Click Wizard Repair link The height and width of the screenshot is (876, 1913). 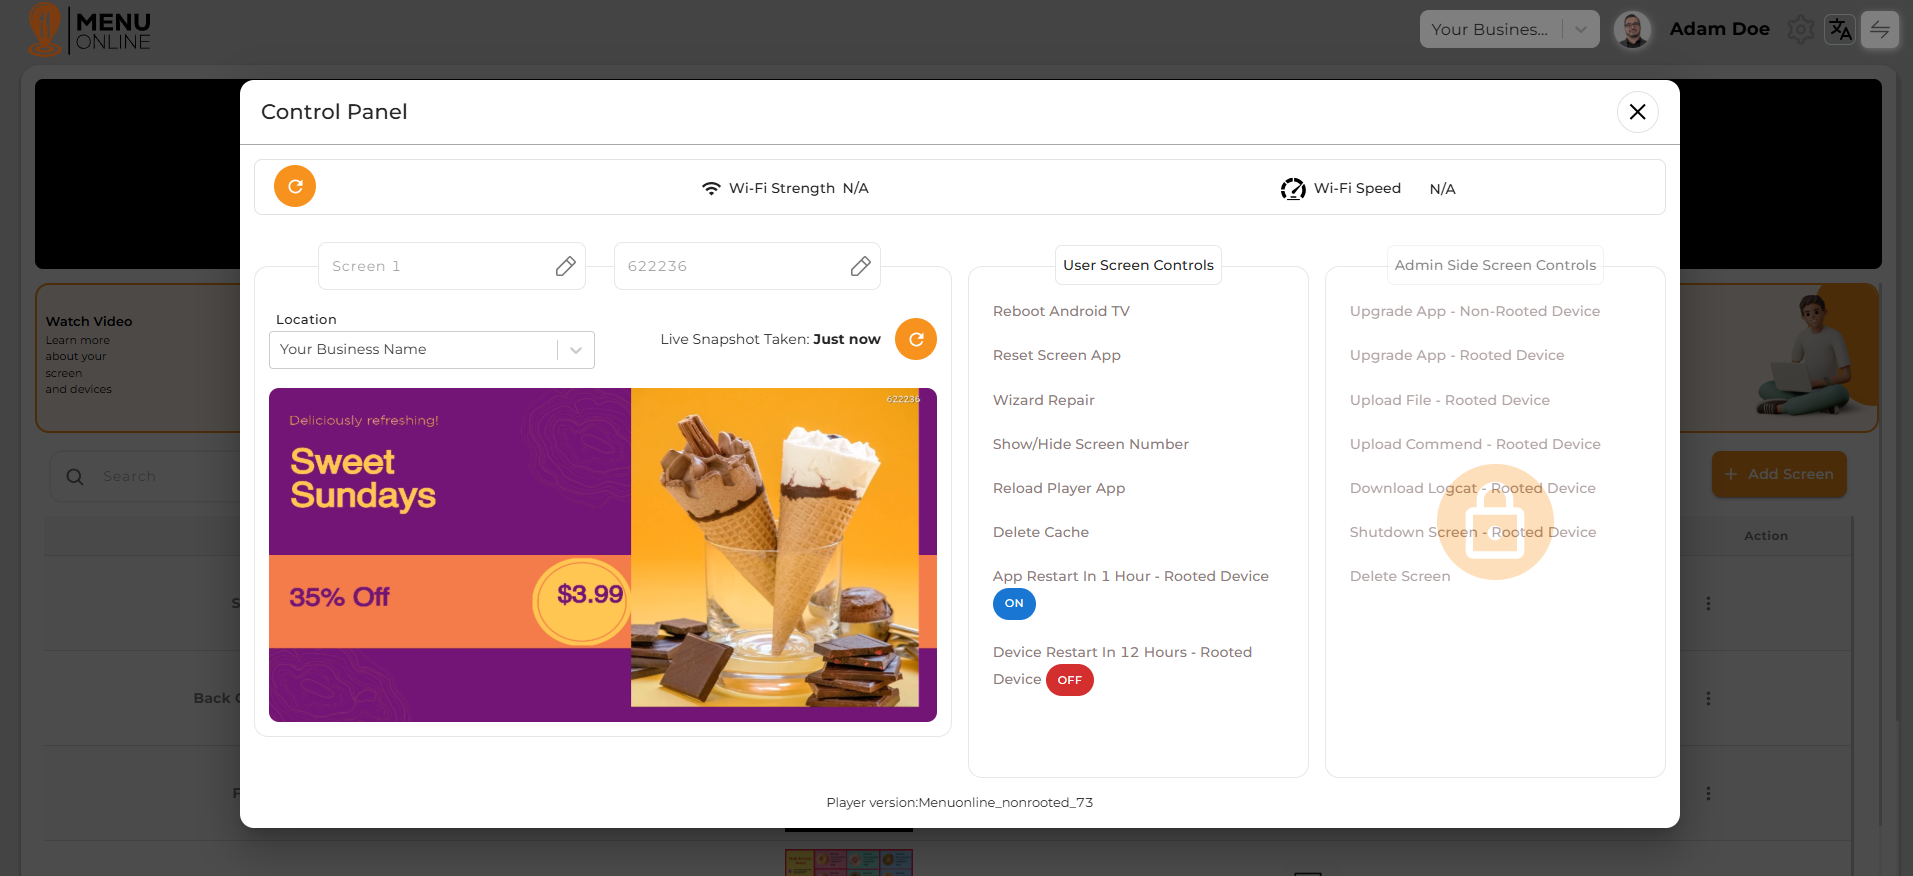(1043, 400)
